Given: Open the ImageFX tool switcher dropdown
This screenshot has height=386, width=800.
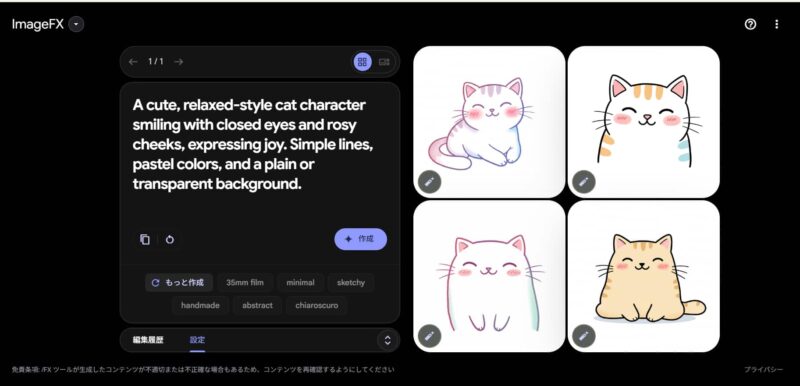Looking at the screenshot, I should point(76,24).
